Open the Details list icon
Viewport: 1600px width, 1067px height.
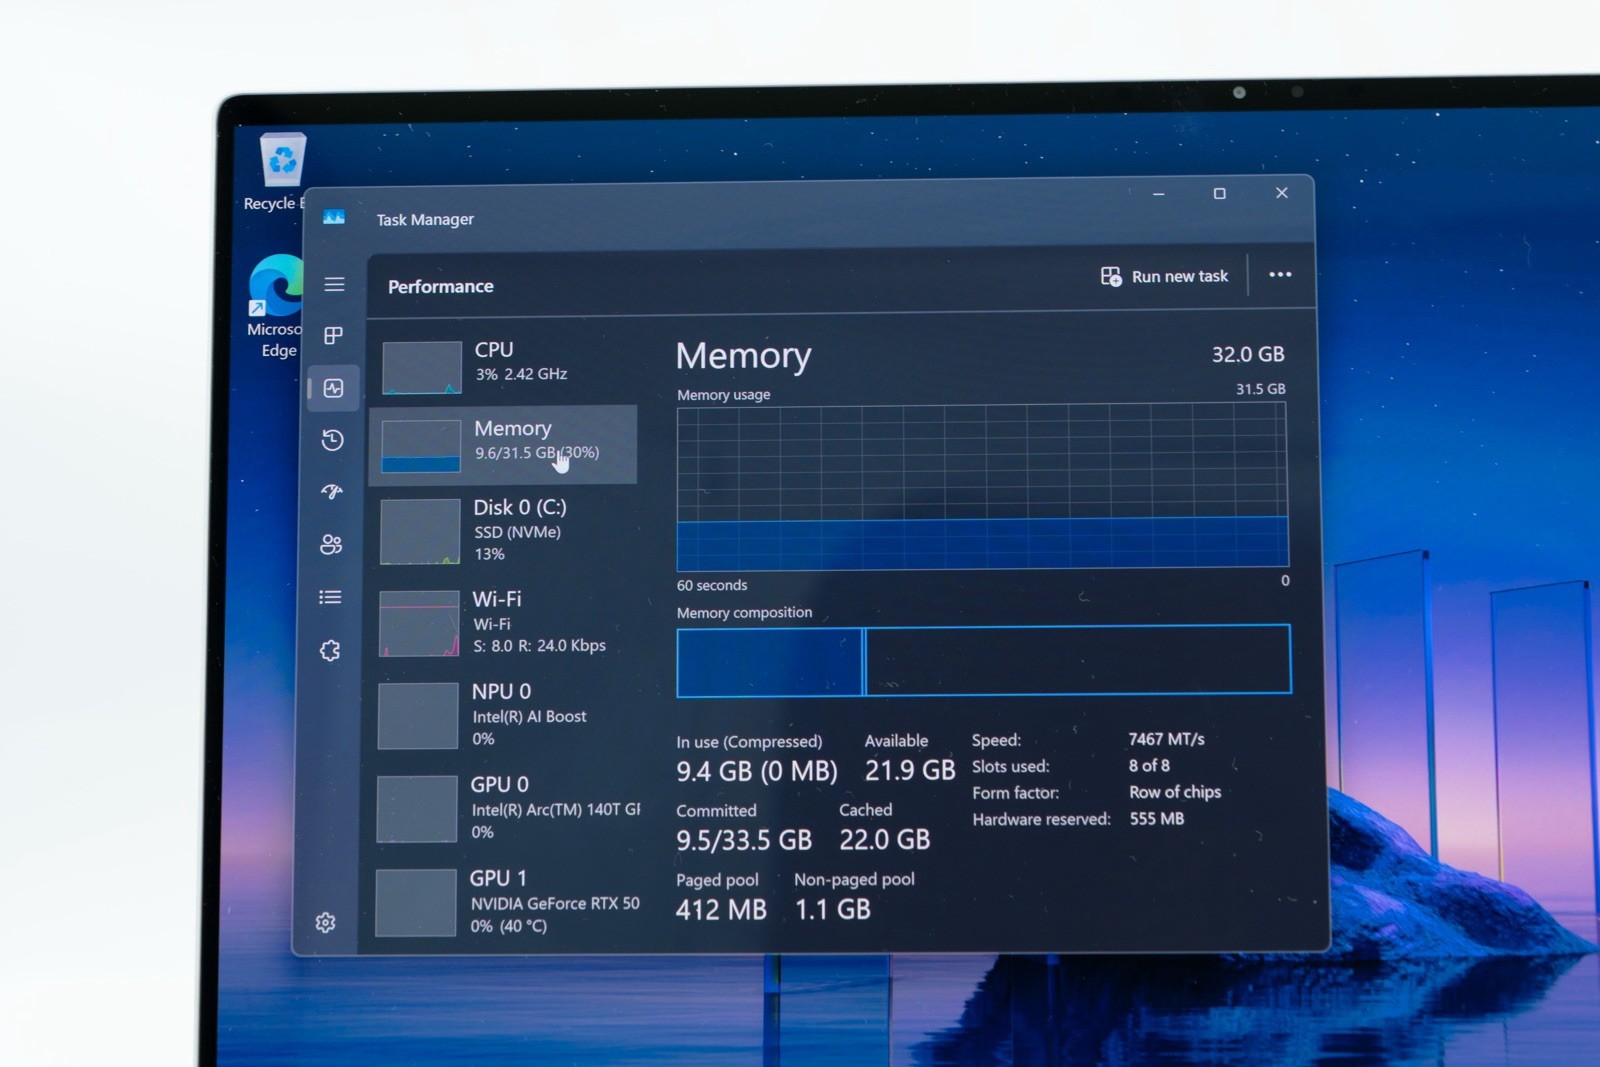[330, 597]
